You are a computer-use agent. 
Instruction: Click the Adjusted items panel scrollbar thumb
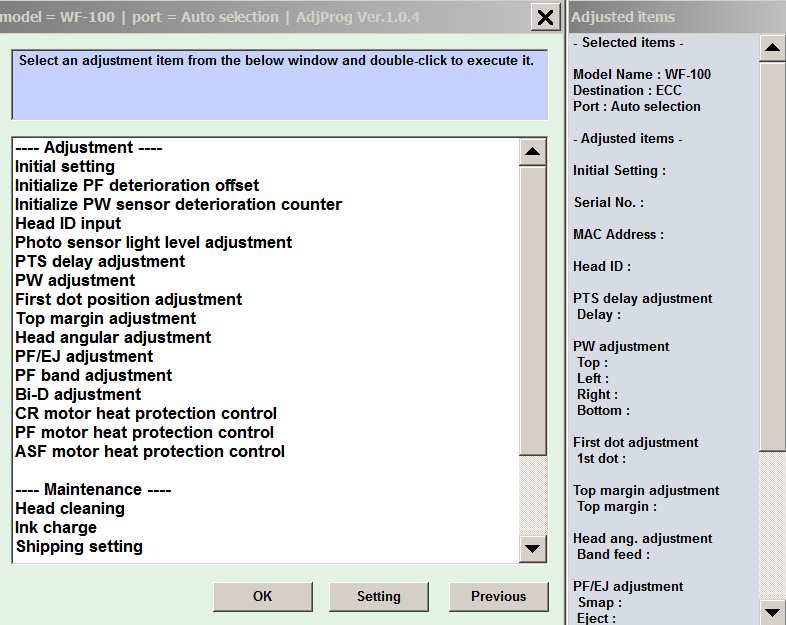(772, 256)
